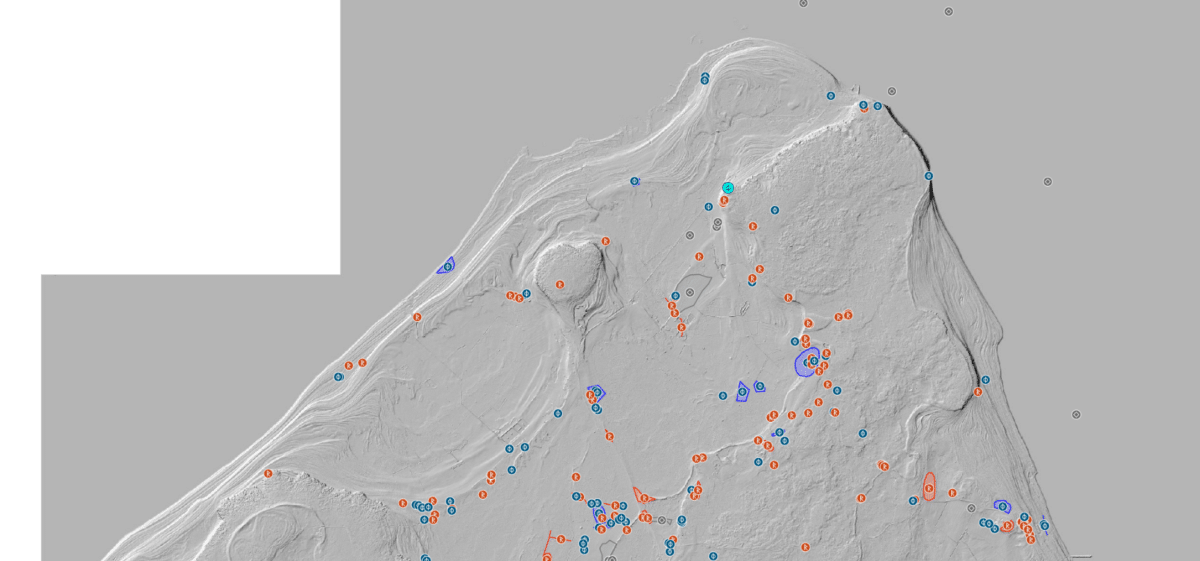Select orange marker inside the circular mound

[x=560, y=285]
